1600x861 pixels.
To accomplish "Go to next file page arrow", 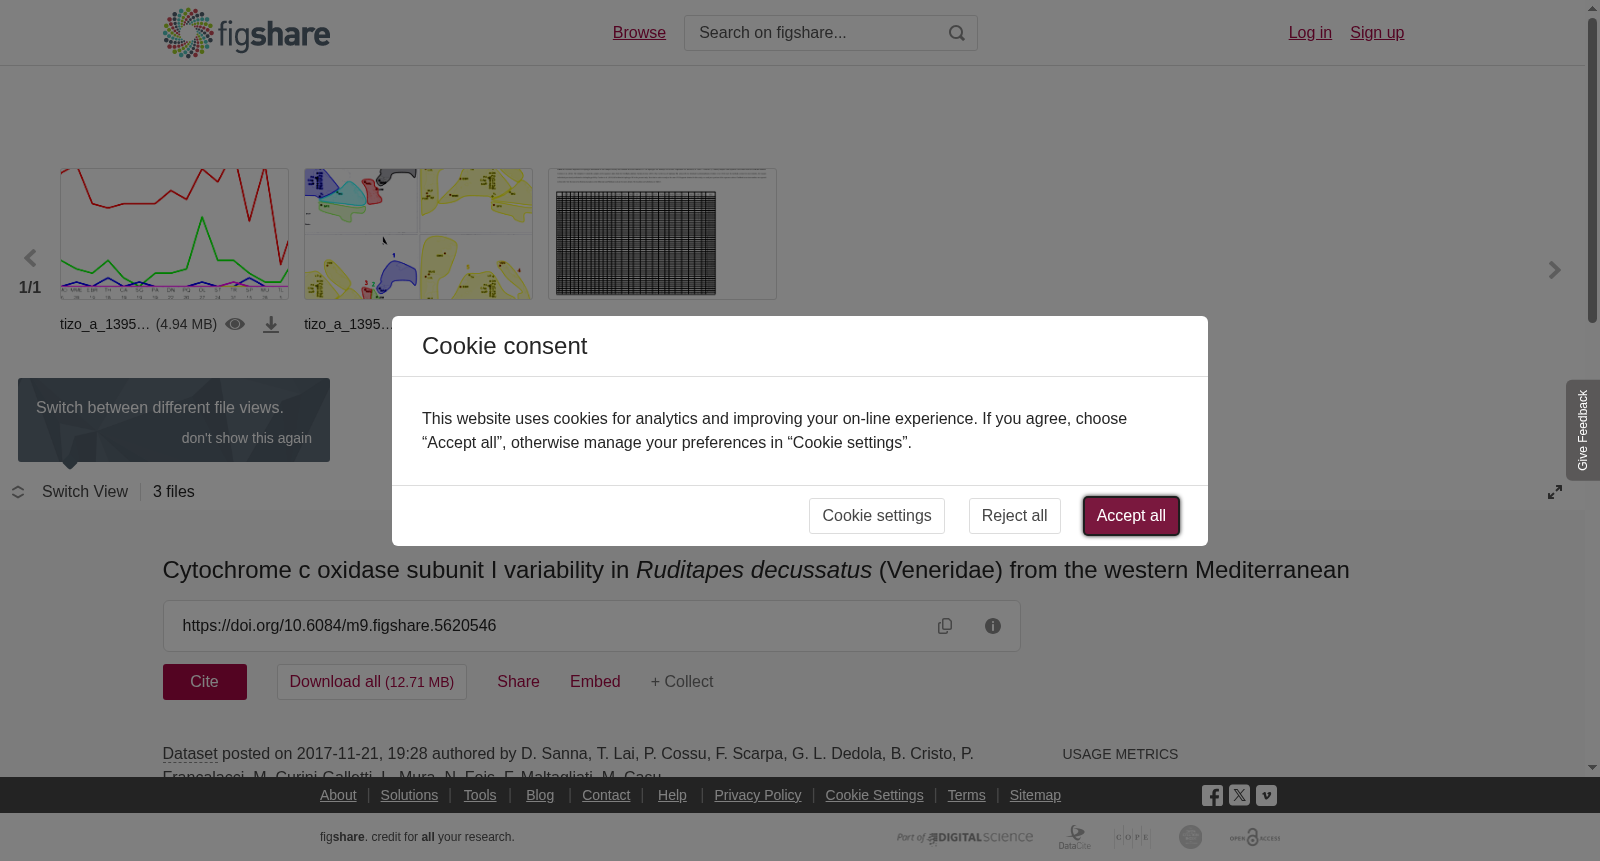I will coord(1555,270).
